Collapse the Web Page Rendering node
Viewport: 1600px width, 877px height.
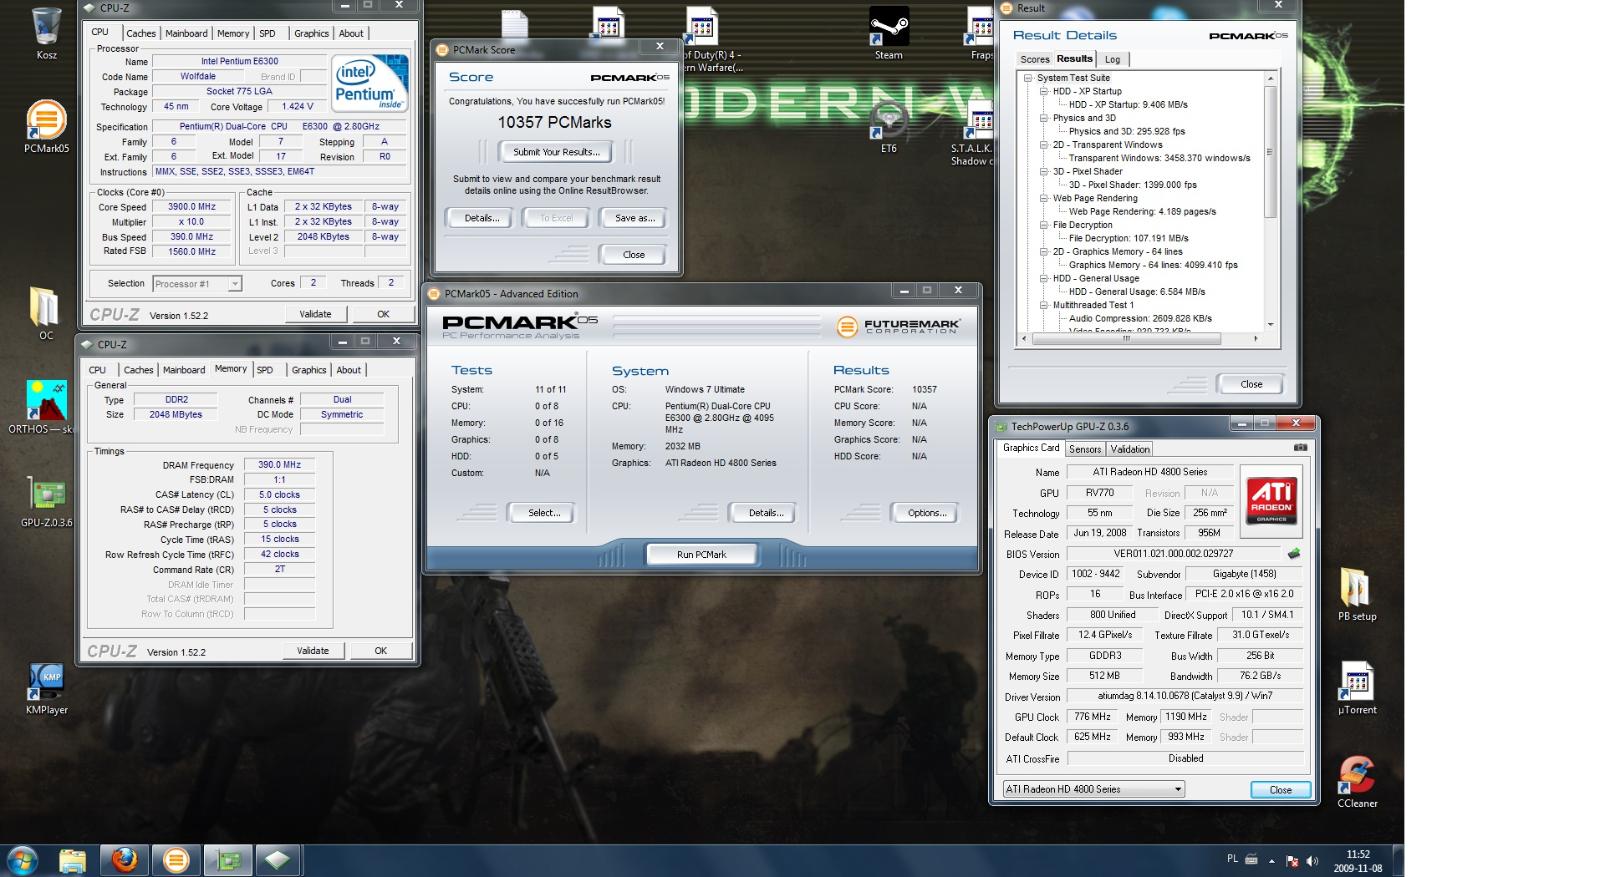click(1044, 198)
